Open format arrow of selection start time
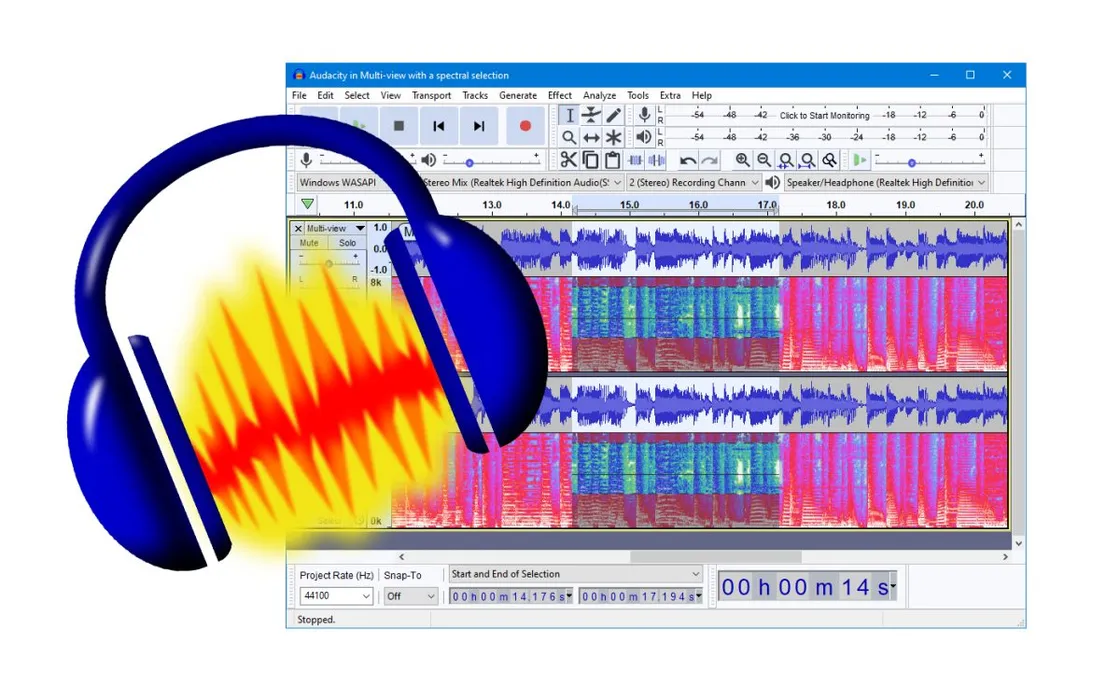1120x700 pixels. tap(569, 596)
